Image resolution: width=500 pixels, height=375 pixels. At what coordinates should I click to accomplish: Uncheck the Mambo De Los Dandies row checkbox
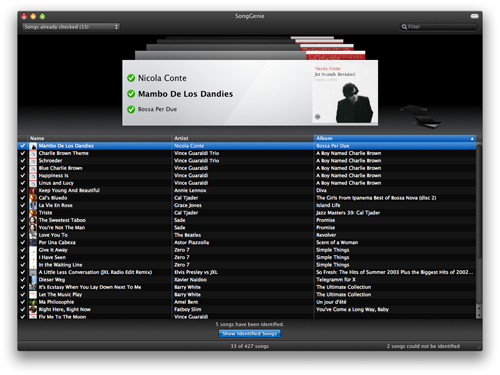(23, 146)
